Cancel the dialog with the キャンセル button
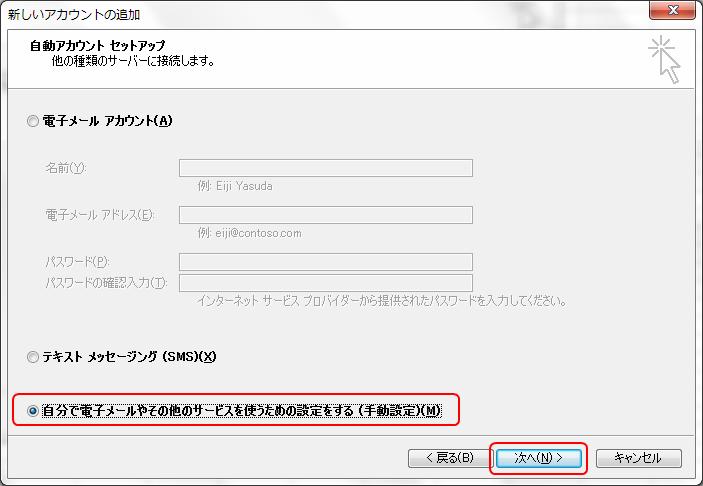Image resolution: width=703 pixels, height=486 pixels. click(x=638, y=458)
